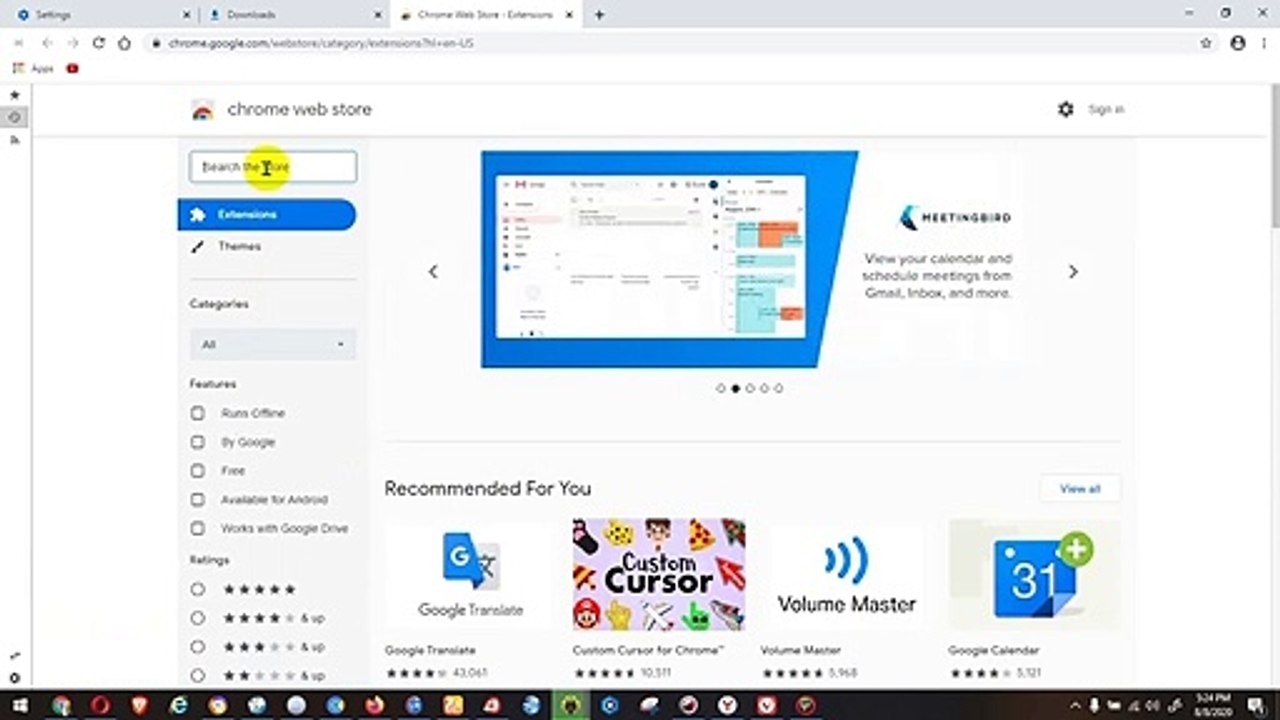Close the Downloads browser tab
The height and width of the screenshot is (720, 1280).
378,15
